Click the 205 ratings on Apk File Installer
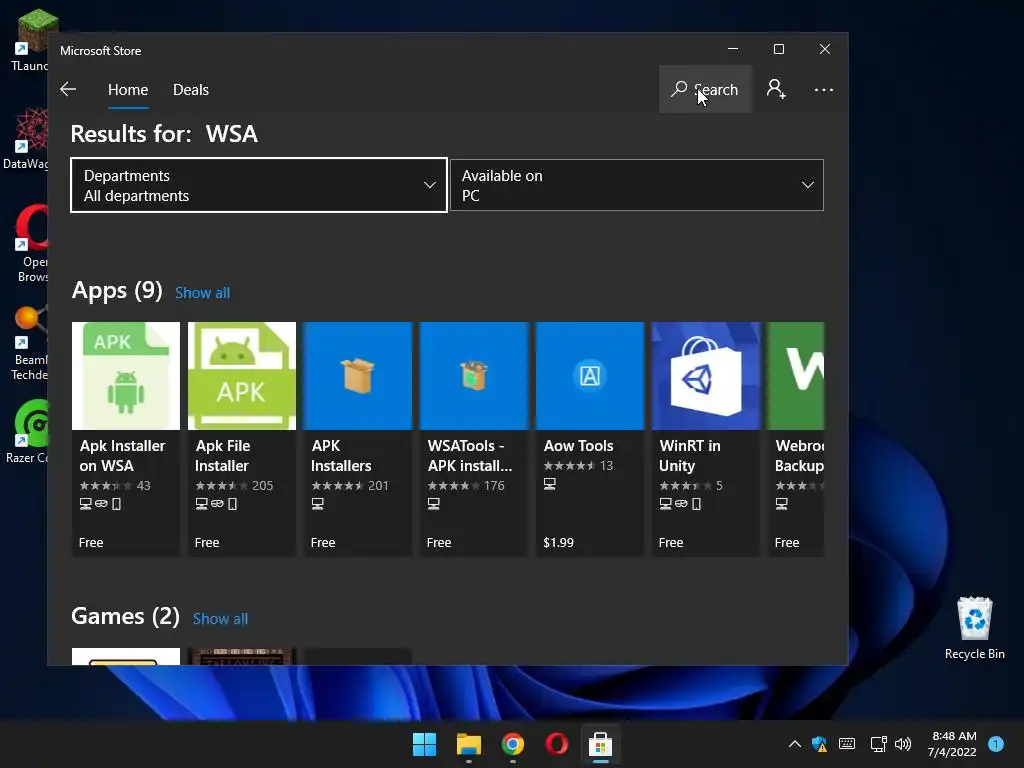The width and height of the screenshot is (1024, 768). click(263, 486)
